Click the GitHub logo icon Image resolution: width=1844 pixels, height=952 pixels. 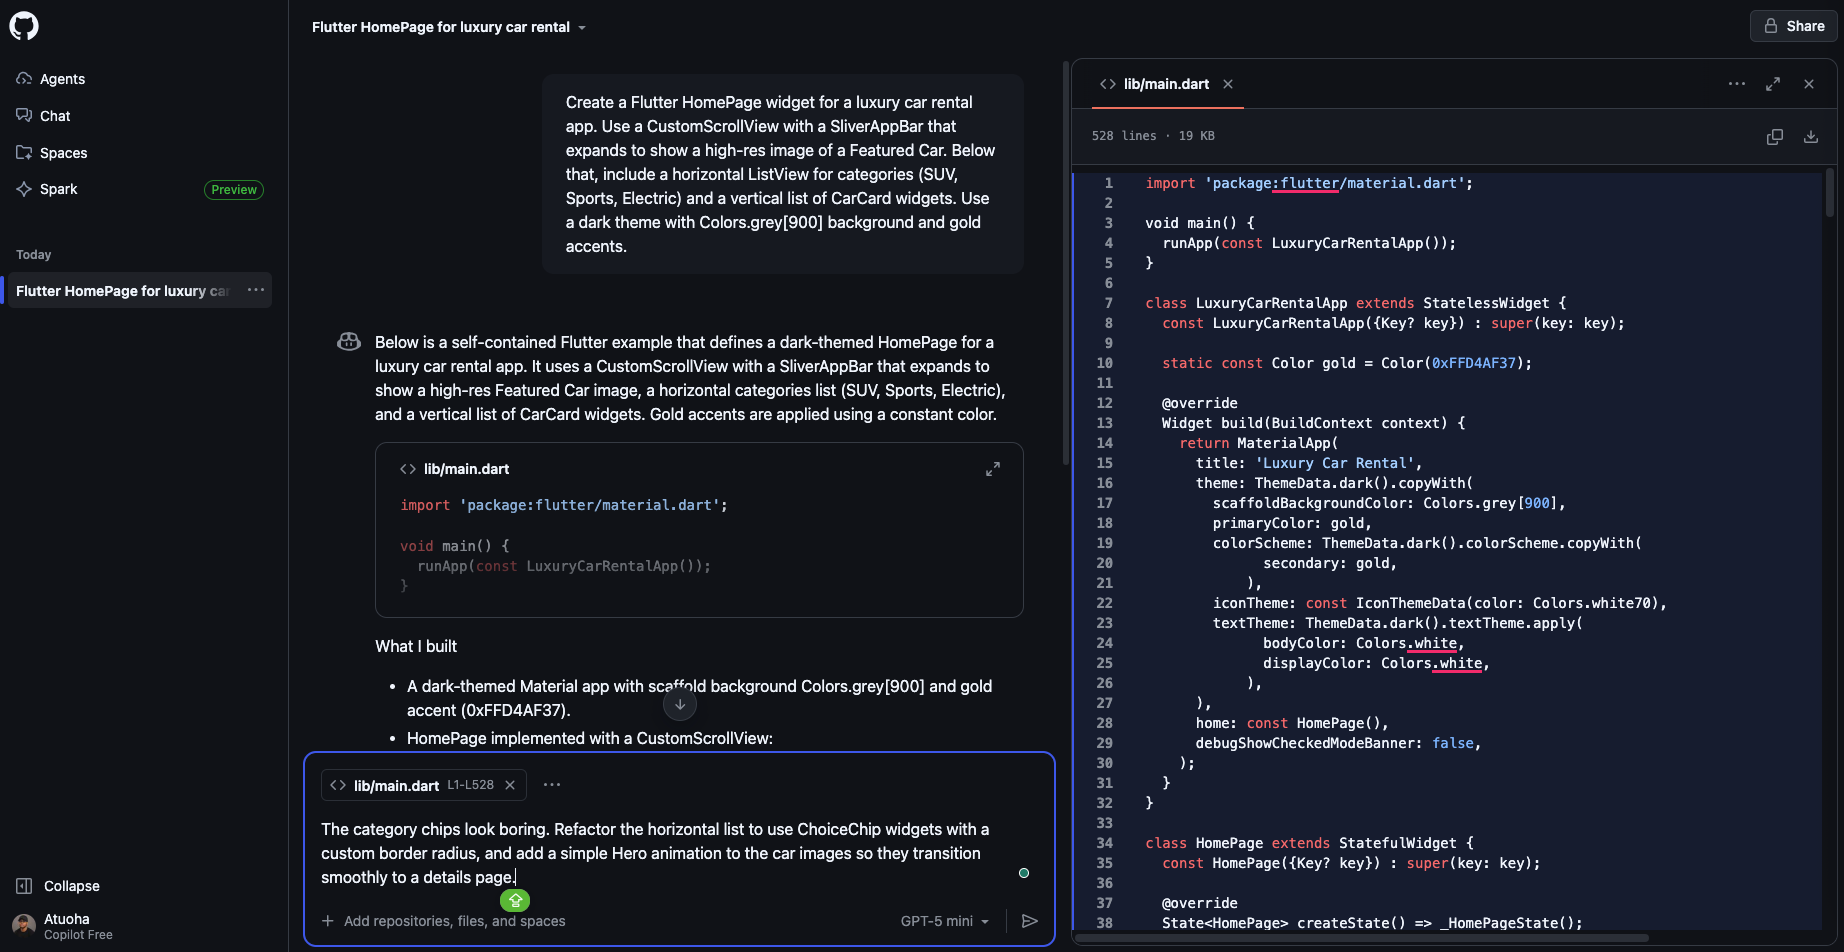click(x=24, y=26)
